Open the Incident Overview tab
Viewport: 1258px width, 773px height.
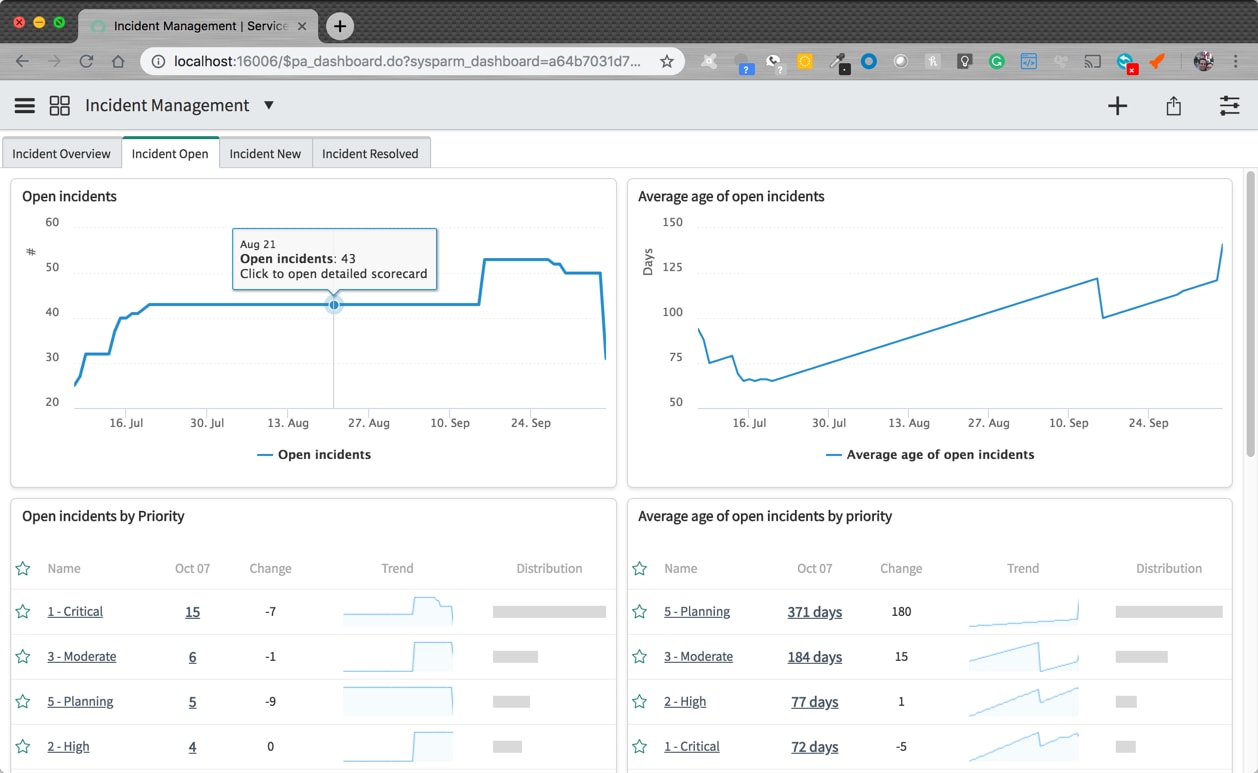pos(61,153)
